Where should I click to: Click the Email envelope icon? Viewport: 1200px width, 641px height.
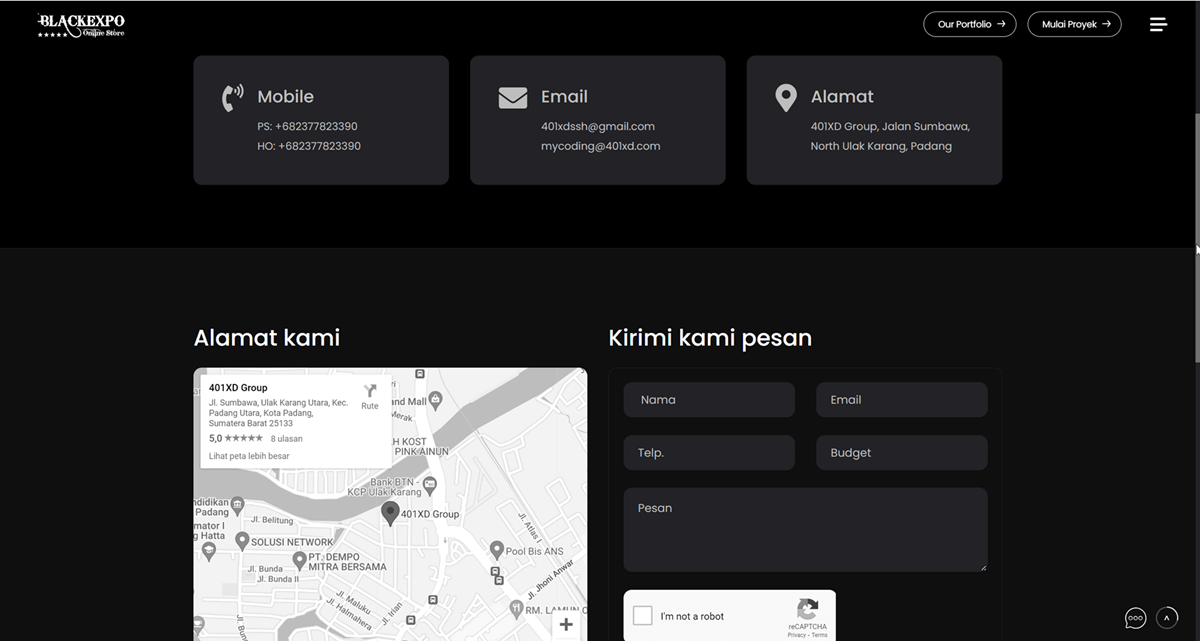tap(511, 97)
